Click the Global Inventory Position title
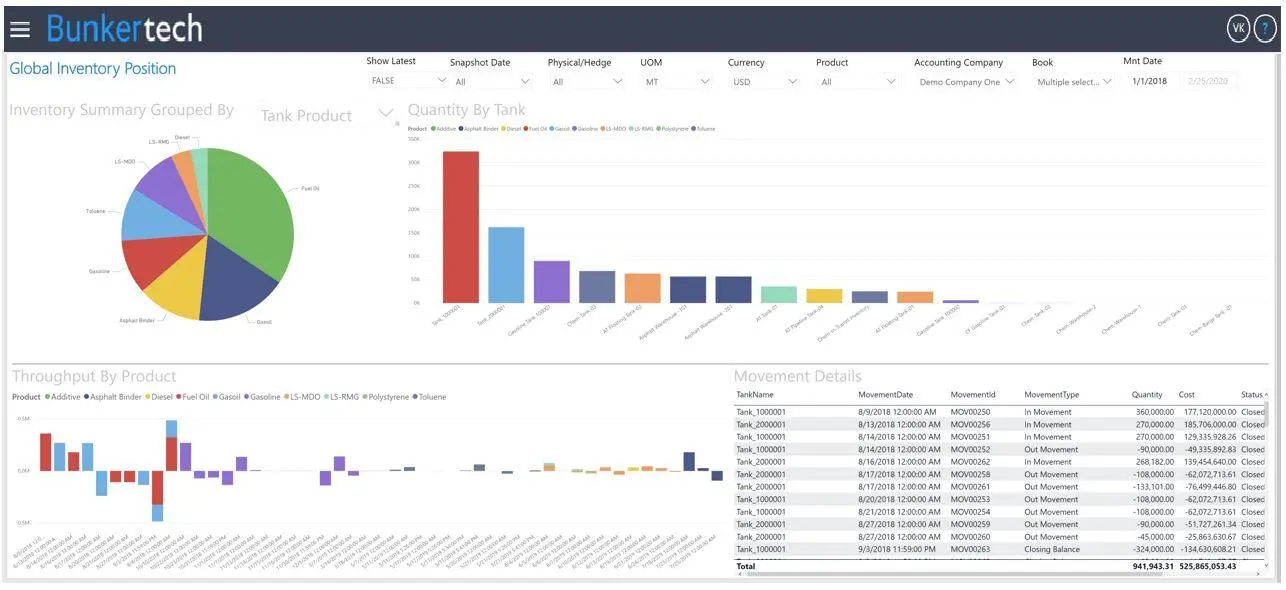Viewport: 1286px width, 590px height. click(x=93, y=68)
